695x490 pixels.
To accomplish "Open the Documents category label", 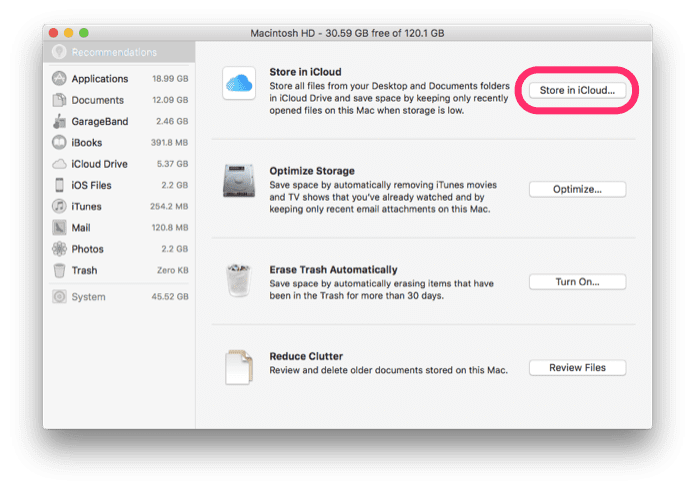I will pos(98,100).
